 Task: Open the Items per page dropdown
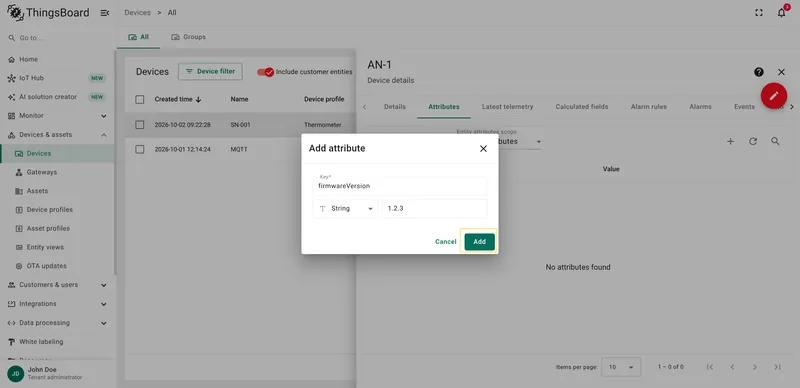[x=621, y=367]
